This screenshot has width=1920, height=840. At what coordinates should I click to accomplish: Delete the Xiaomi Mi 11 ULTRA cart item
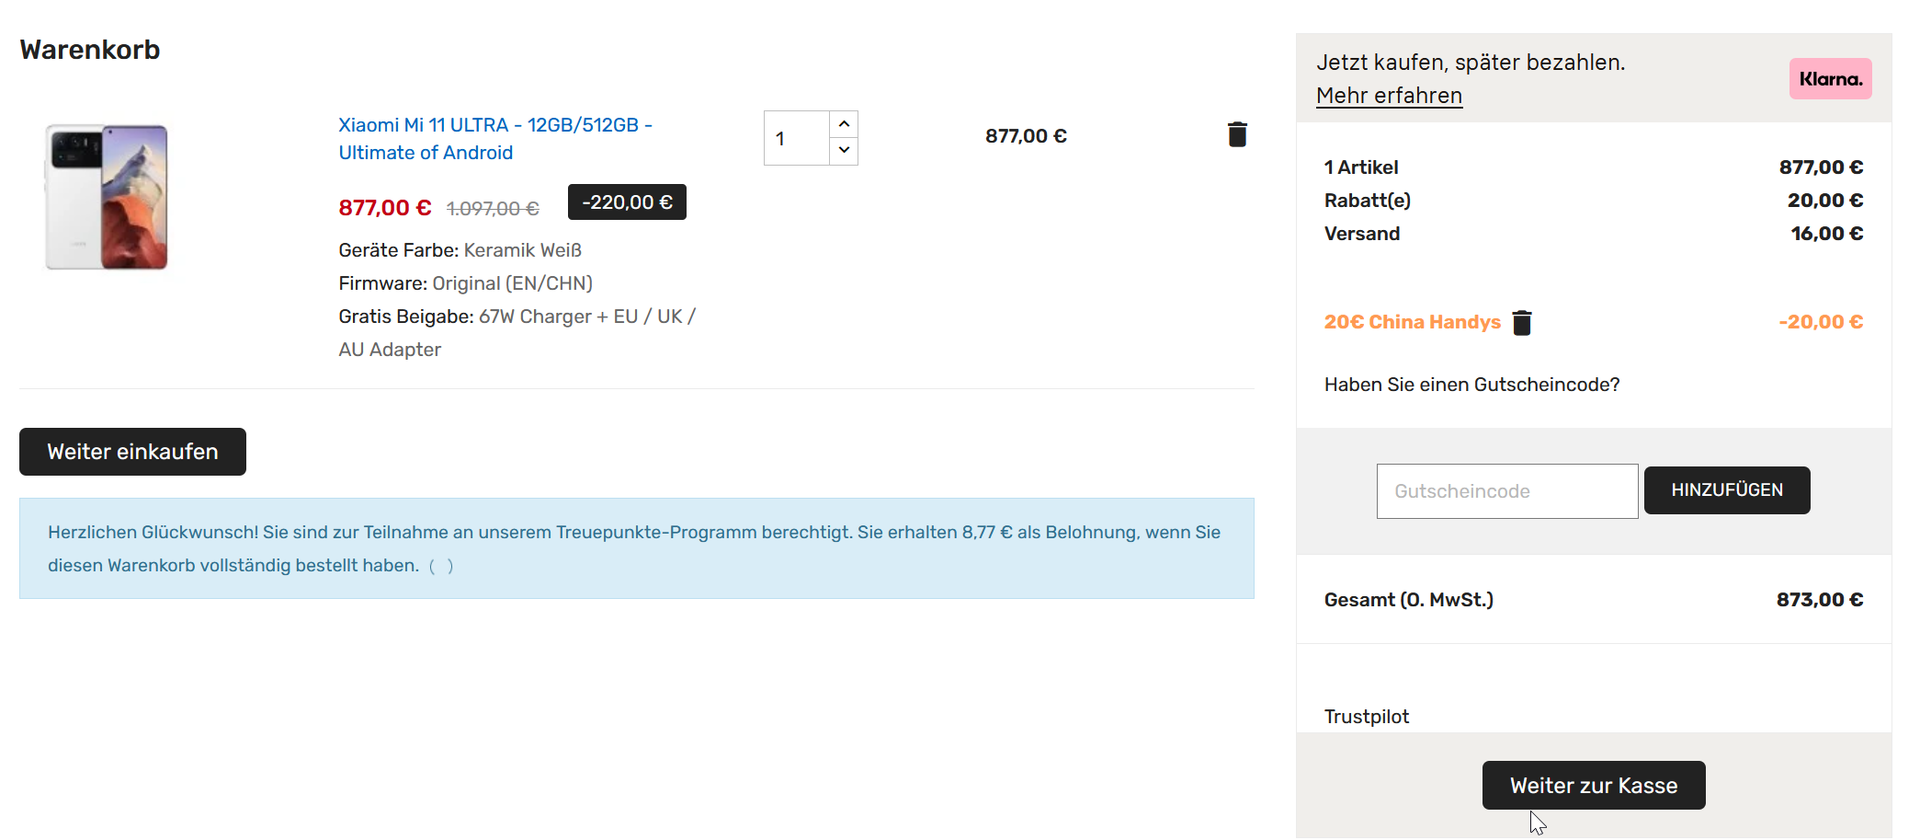(1237, 135)
